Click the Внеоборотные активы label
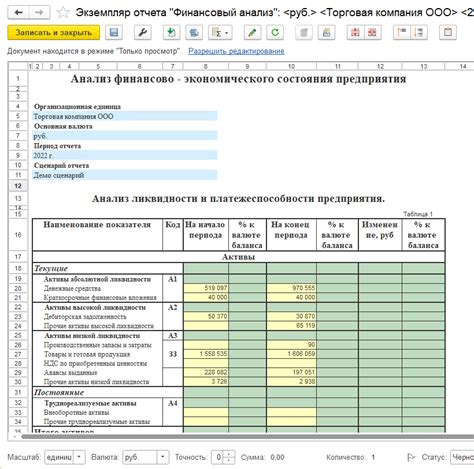The width and height of the screenshot is (474, 469). point(76,412)
